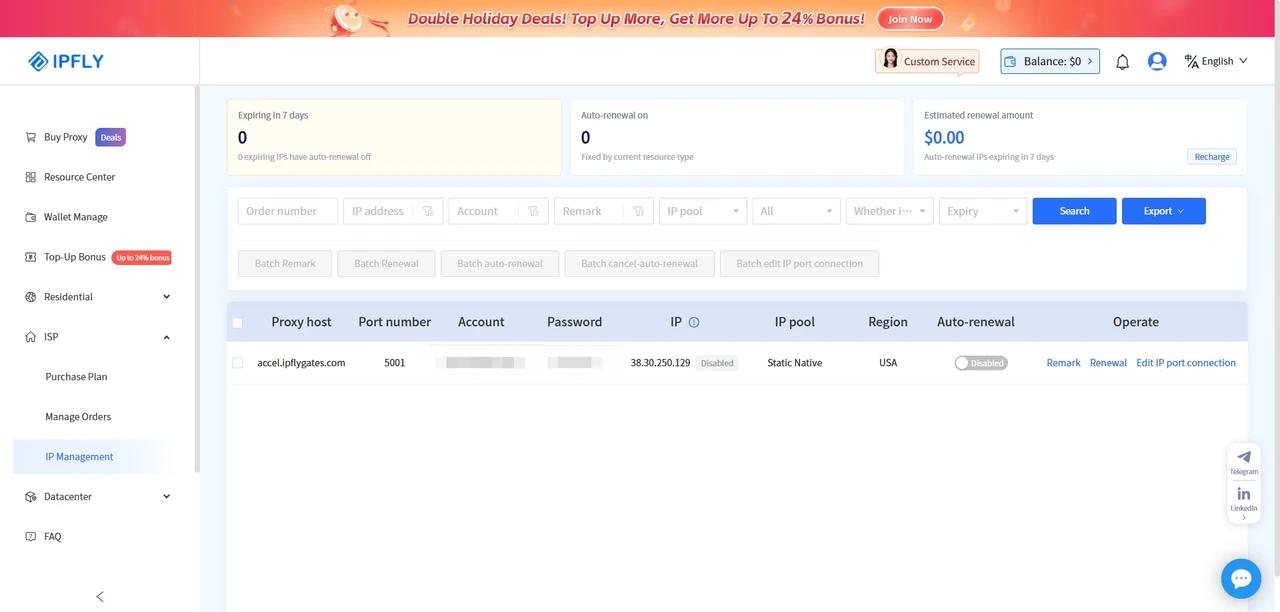Toggle the Auto-renewal Disabled switch
Image resolution: width=1280 pixels, height=612 pixels.
981,363
